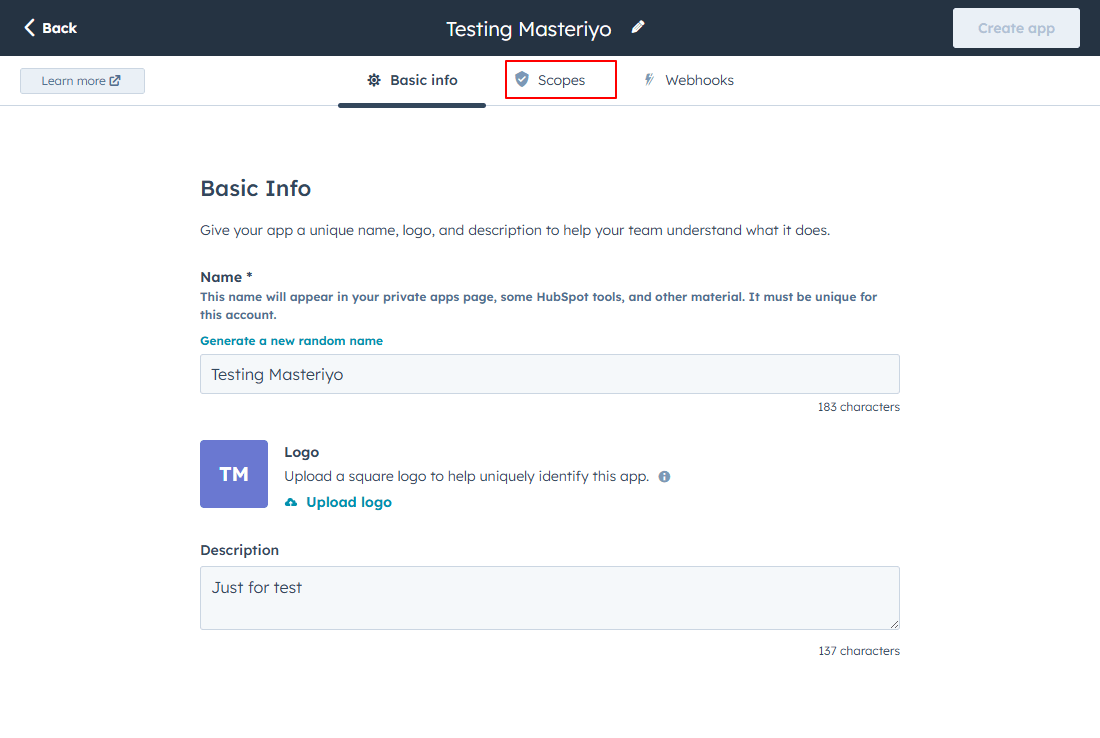
Task: Click the TM logo placeholder thumbnail
Action: click(234, 474)
